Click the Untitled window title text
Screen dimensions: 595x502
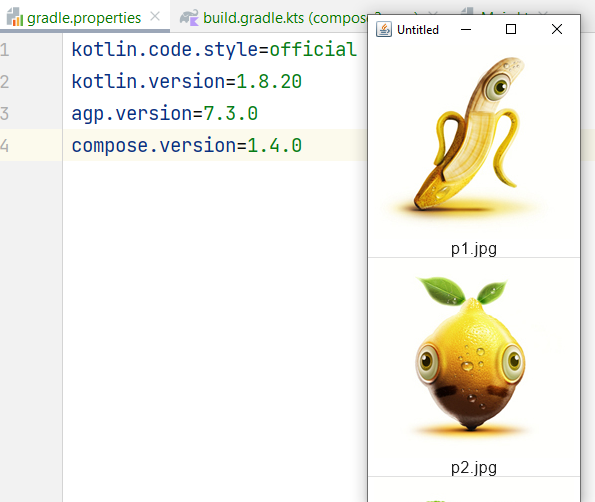(418, 30)
